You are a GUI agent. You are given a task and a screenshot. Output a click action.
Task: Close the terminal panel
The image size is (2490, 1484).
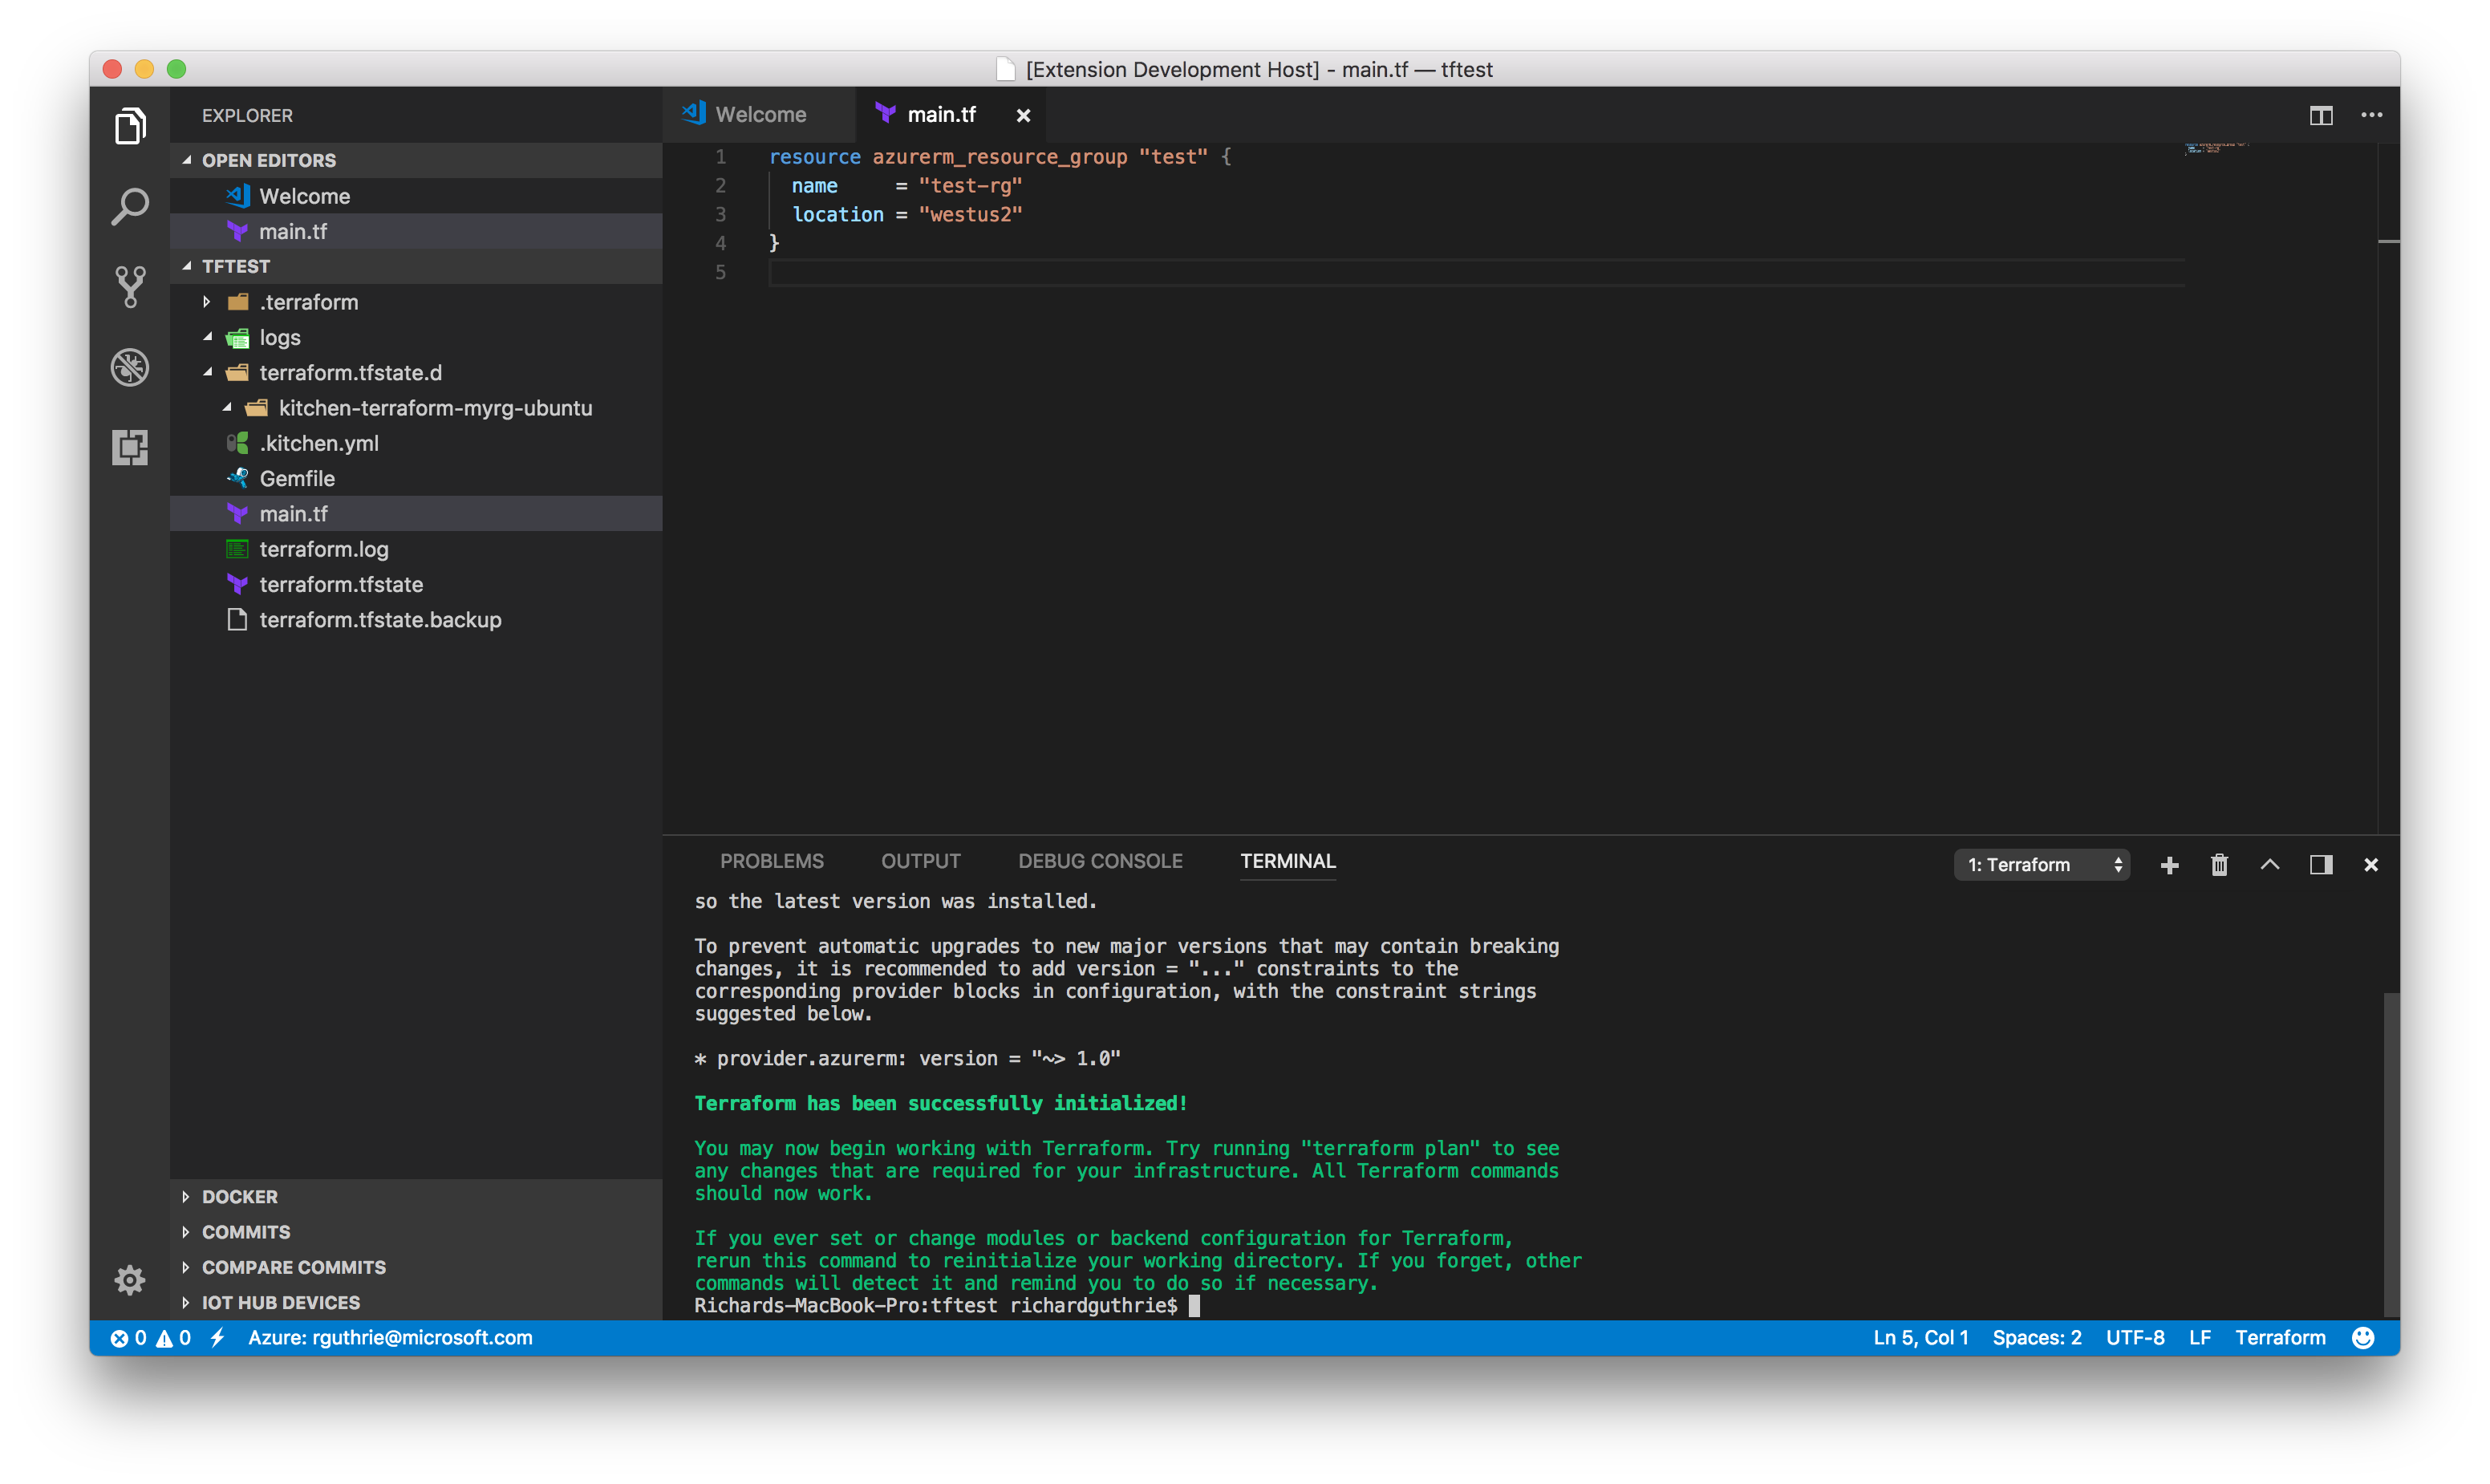coord(2371,865)
